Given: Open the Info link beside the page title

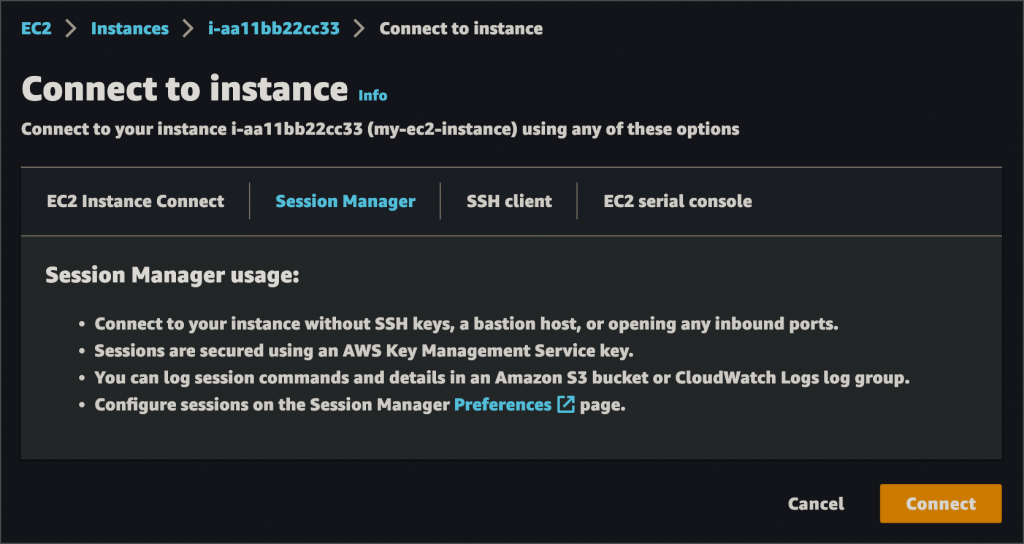Looking at the screenshot, I should click(373, 95).
